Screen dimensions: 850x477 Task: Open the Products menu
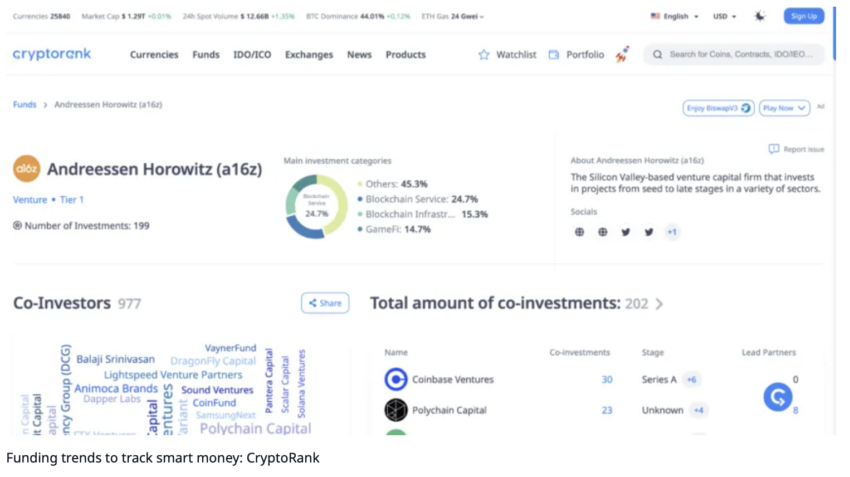(405, 55)
